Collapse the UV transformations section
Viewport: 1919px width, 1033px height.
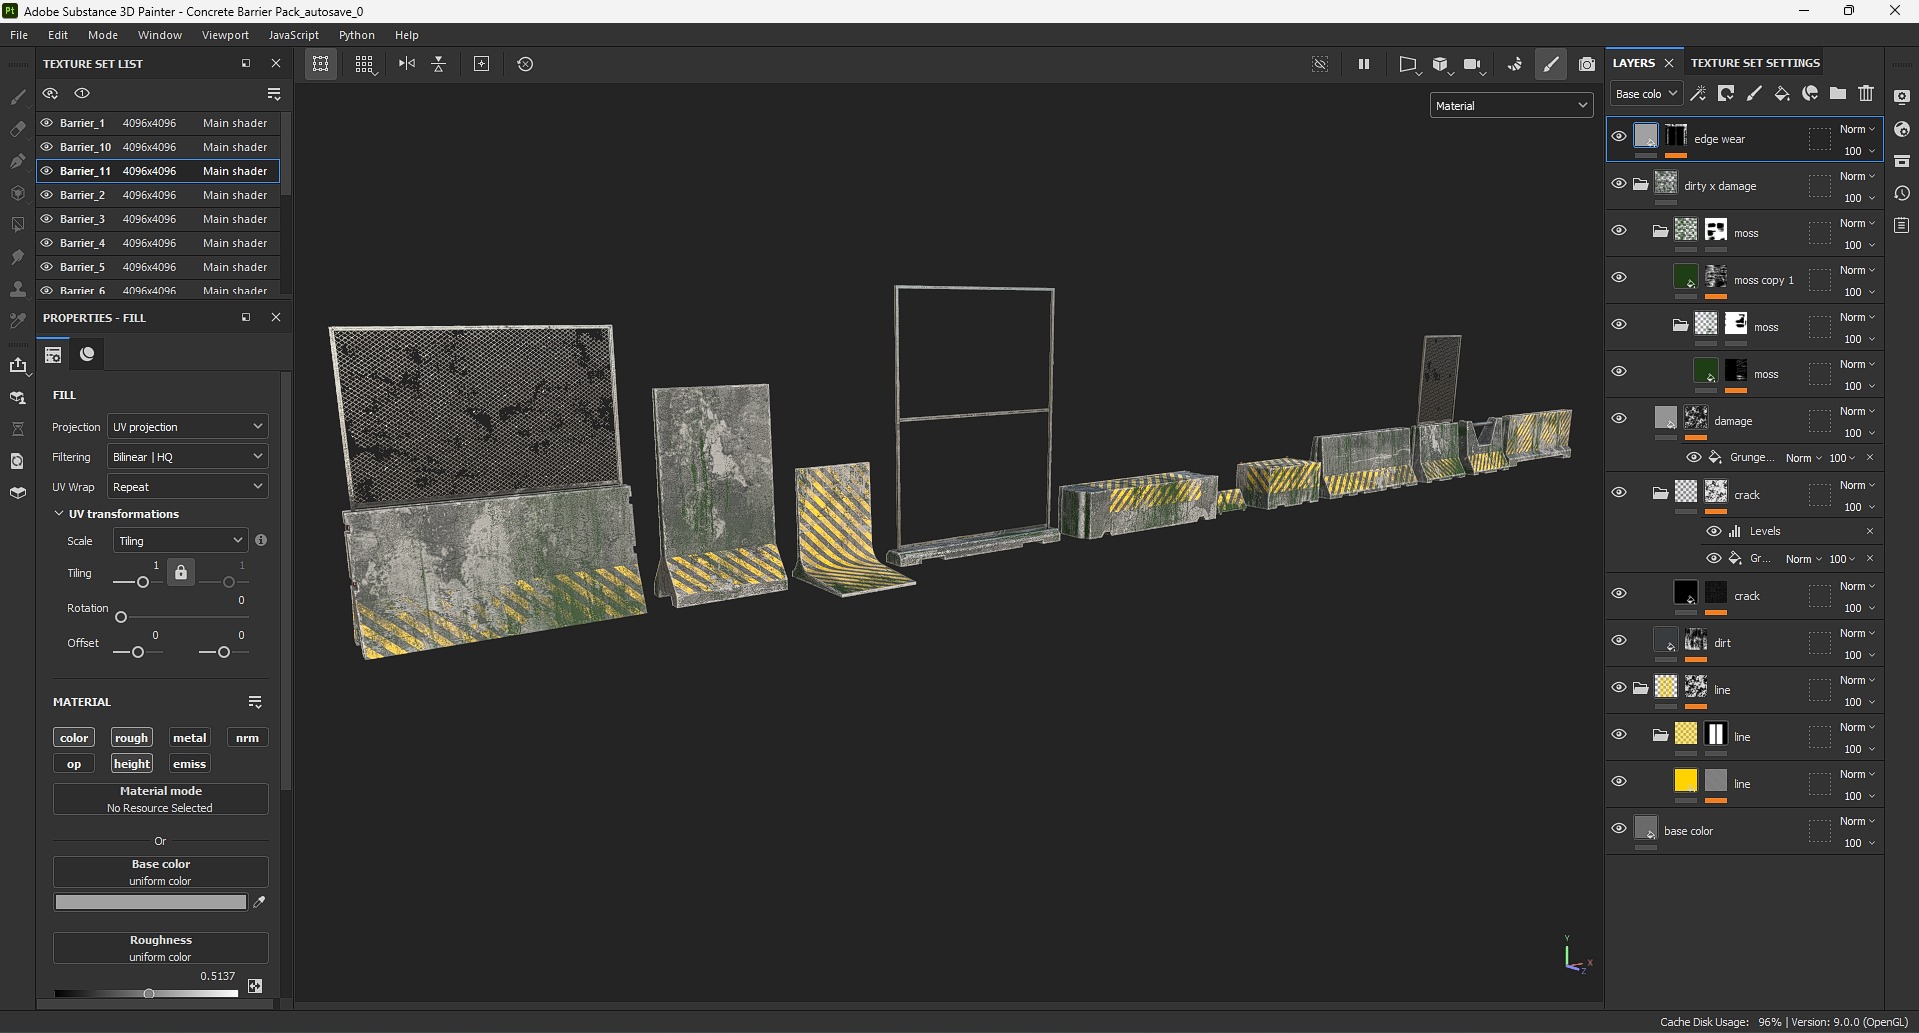coord(59,513)
